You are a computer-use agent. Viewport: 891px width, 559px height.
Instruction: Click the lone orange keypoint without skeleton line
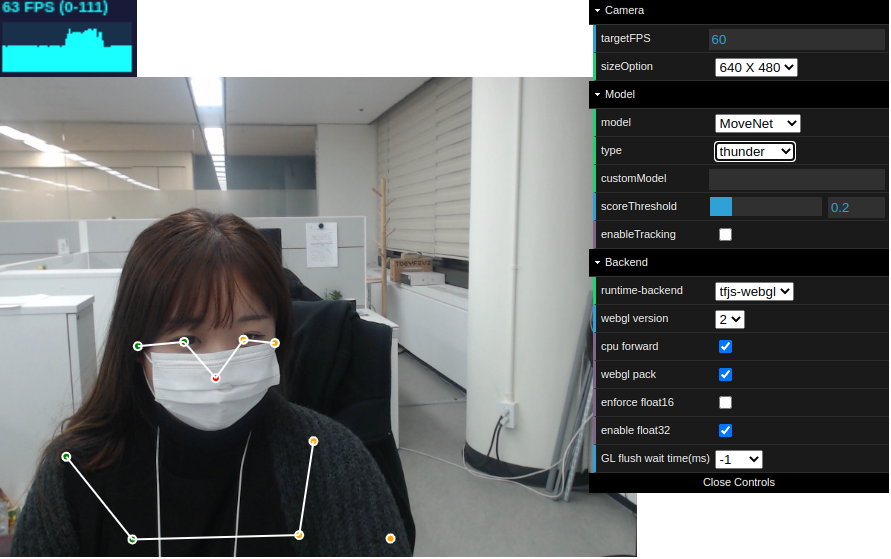[x=390, y=539]
